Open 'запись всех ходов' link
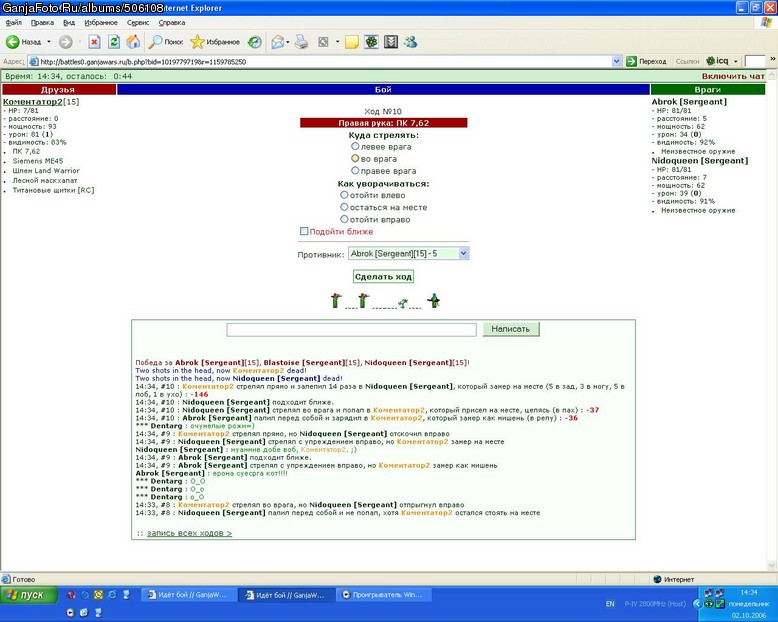The image size is (778, 622). [x=189, y=533]
